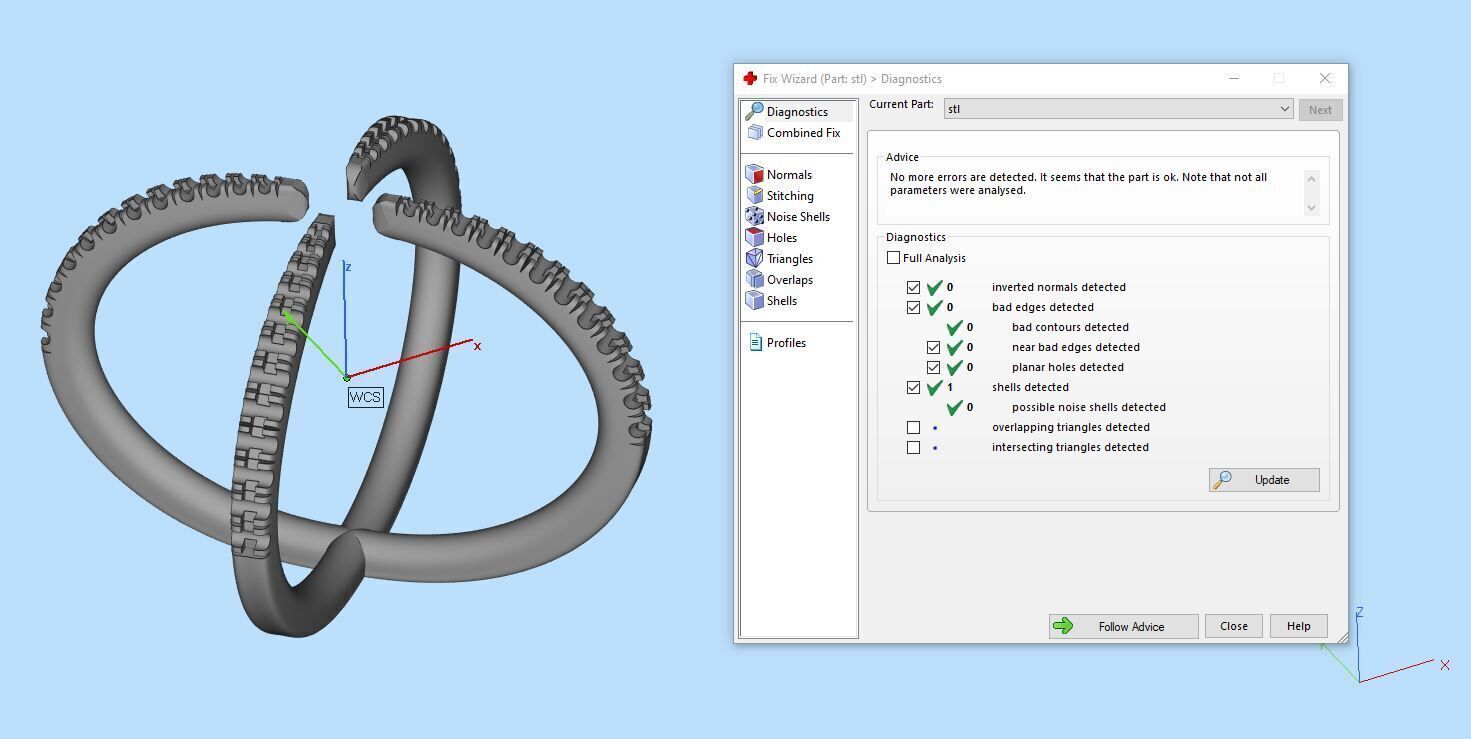Click the Advice box scroll down arrow
This screenshot has height=739, width=1471.
coord(1312,208)
